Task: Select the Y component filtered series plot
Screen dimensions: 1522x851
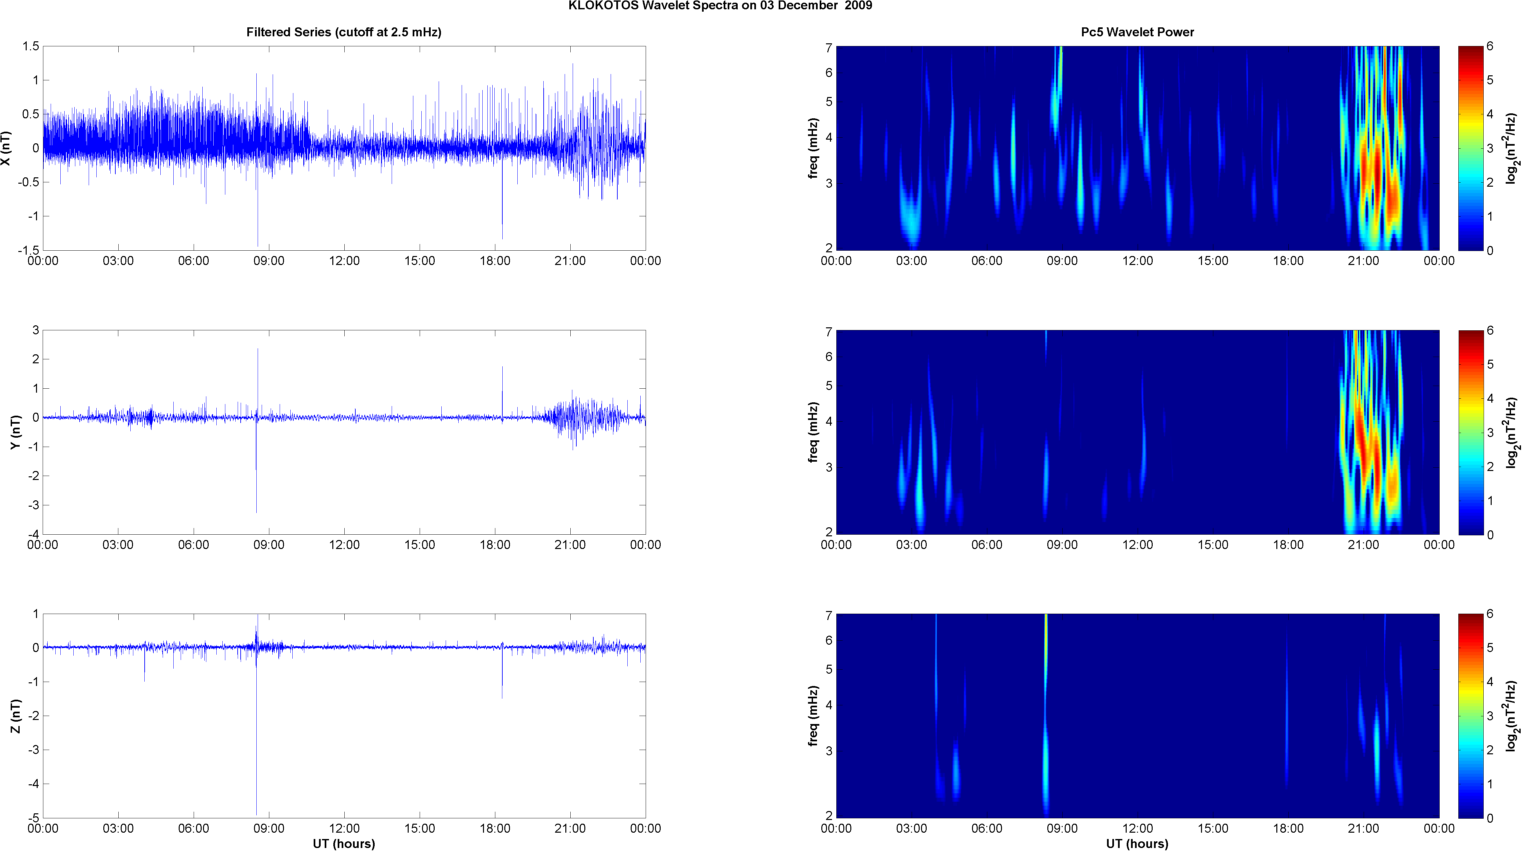Action: 344,432
